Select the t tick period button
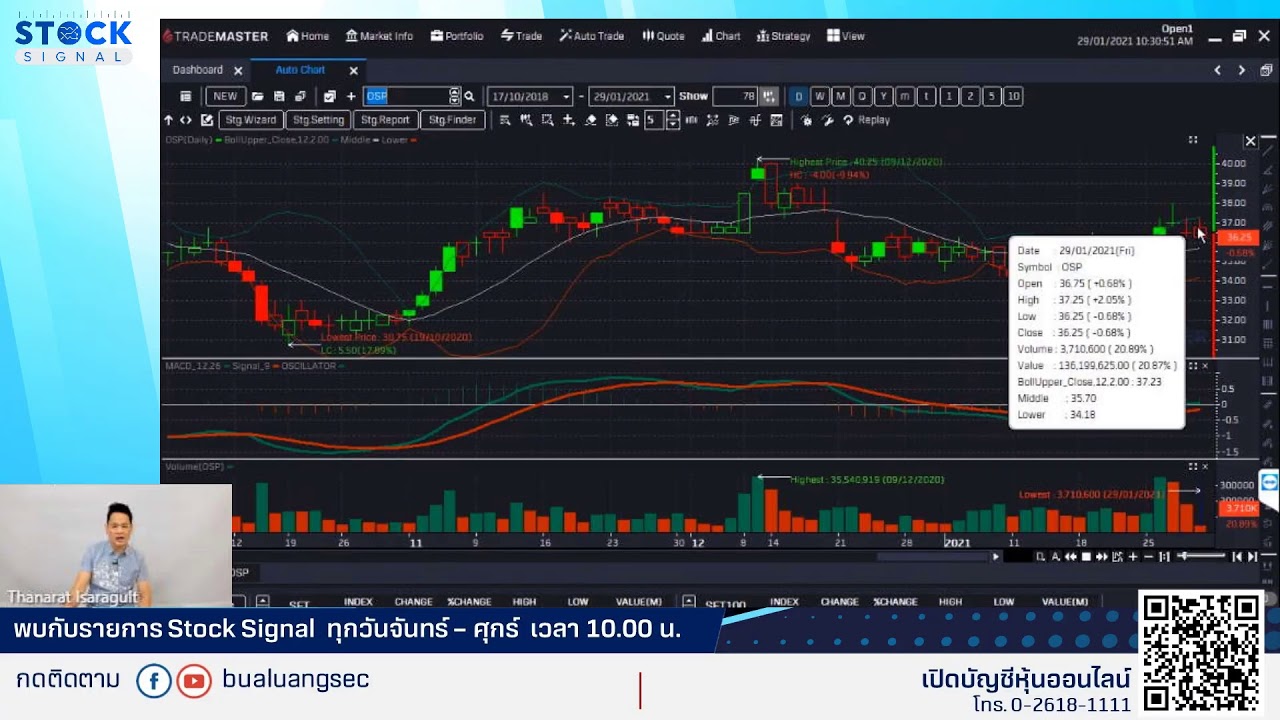Screen dimensions: 1280x720 pos(927,96)
